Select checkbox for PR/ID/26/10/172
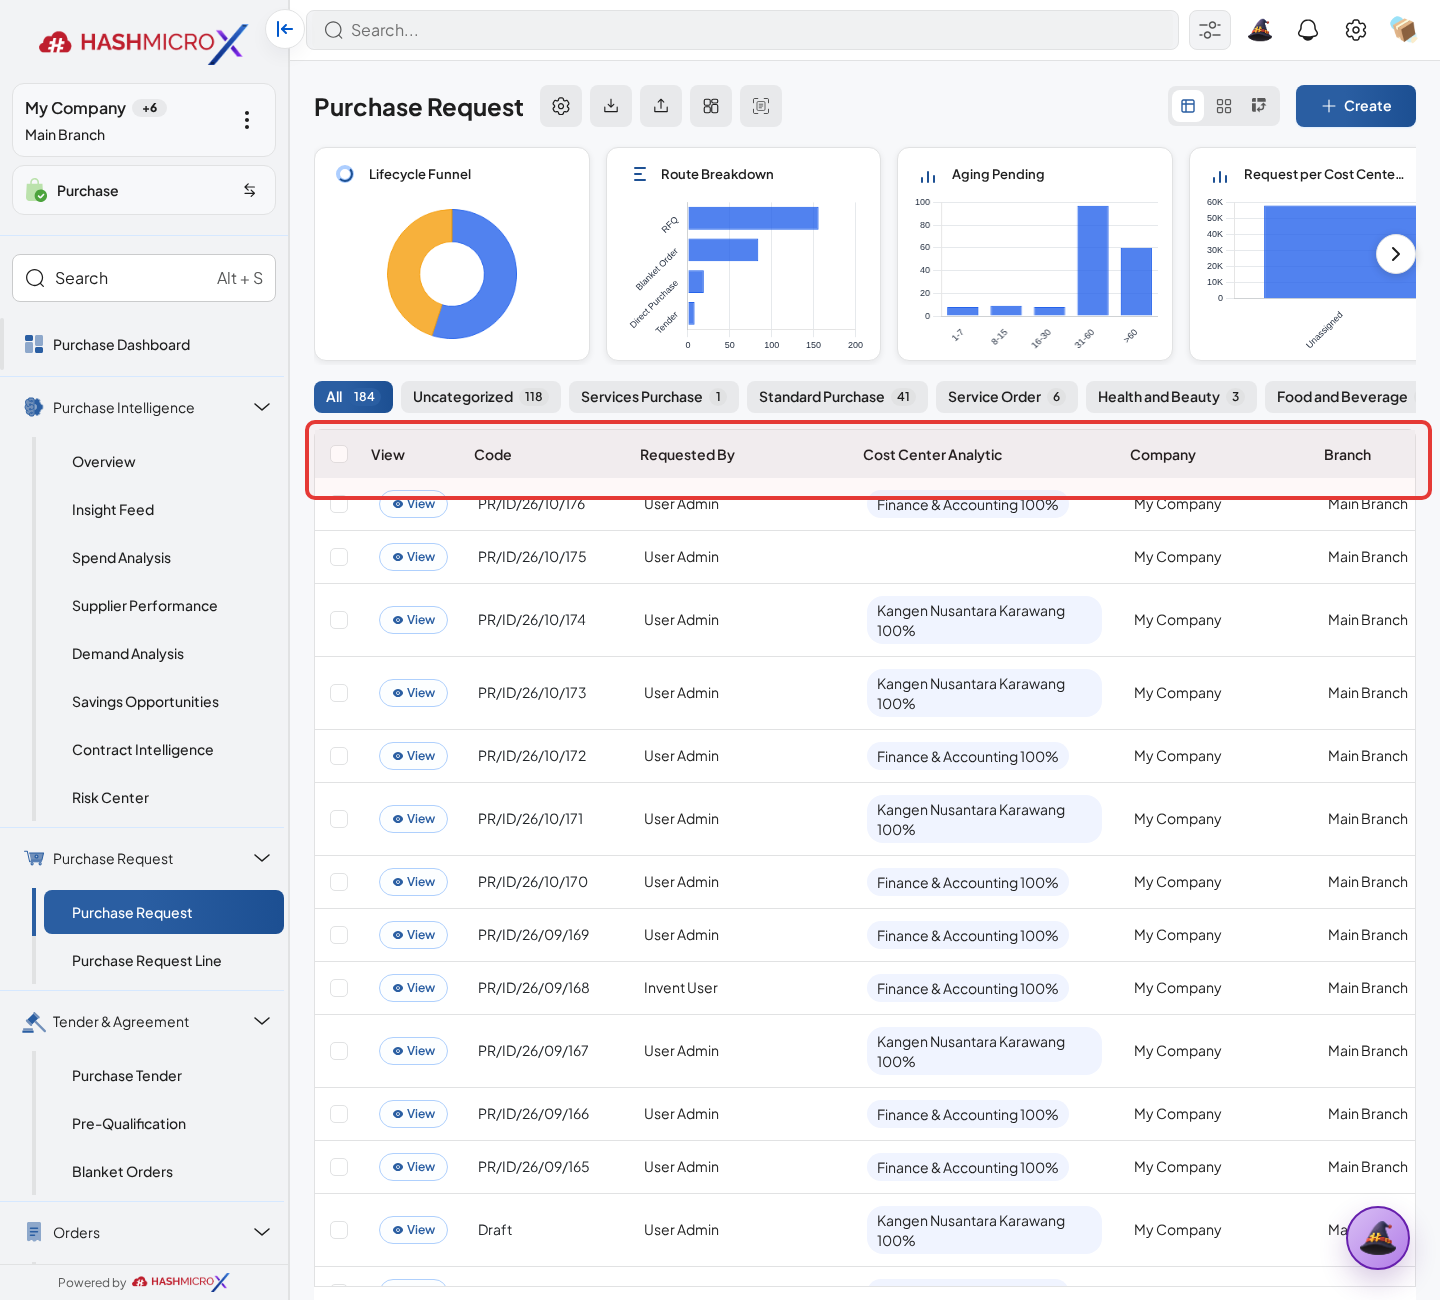The width and height of the screenshot is (1440, 1300). click(x=339, y=756)
